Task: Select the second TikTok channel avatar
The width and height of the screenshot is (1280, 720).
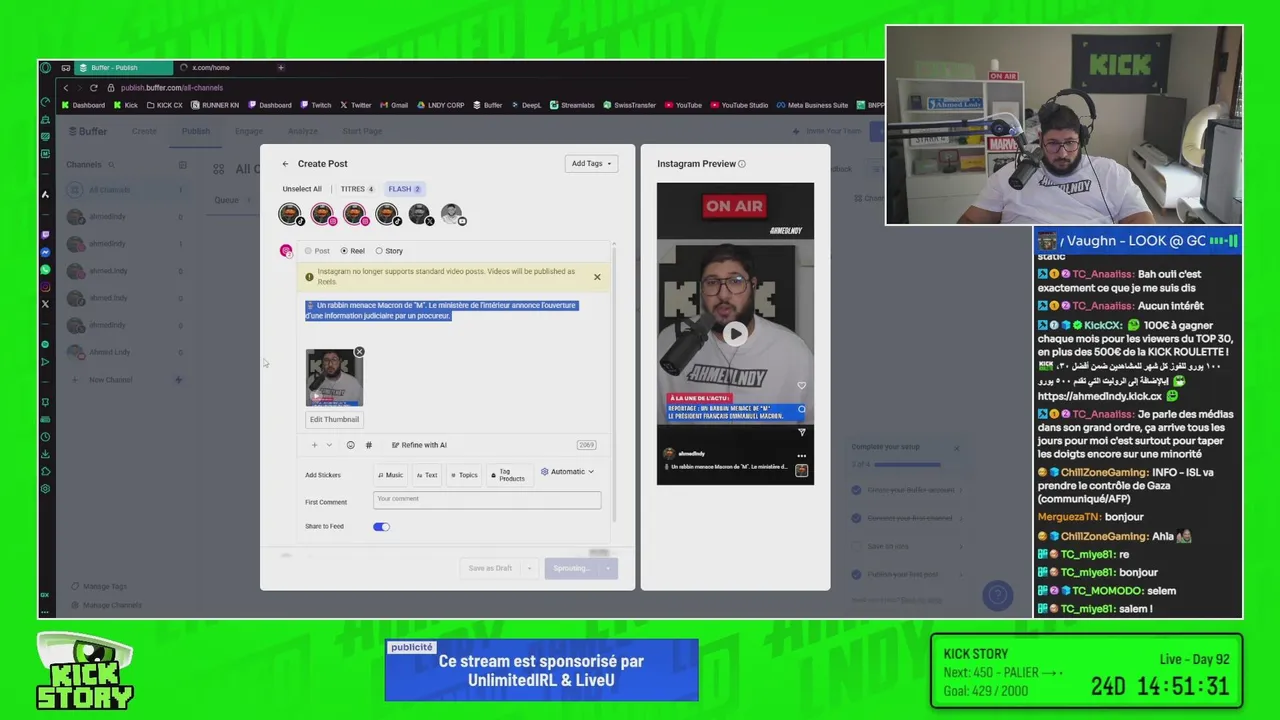Action: click(387, 214)
